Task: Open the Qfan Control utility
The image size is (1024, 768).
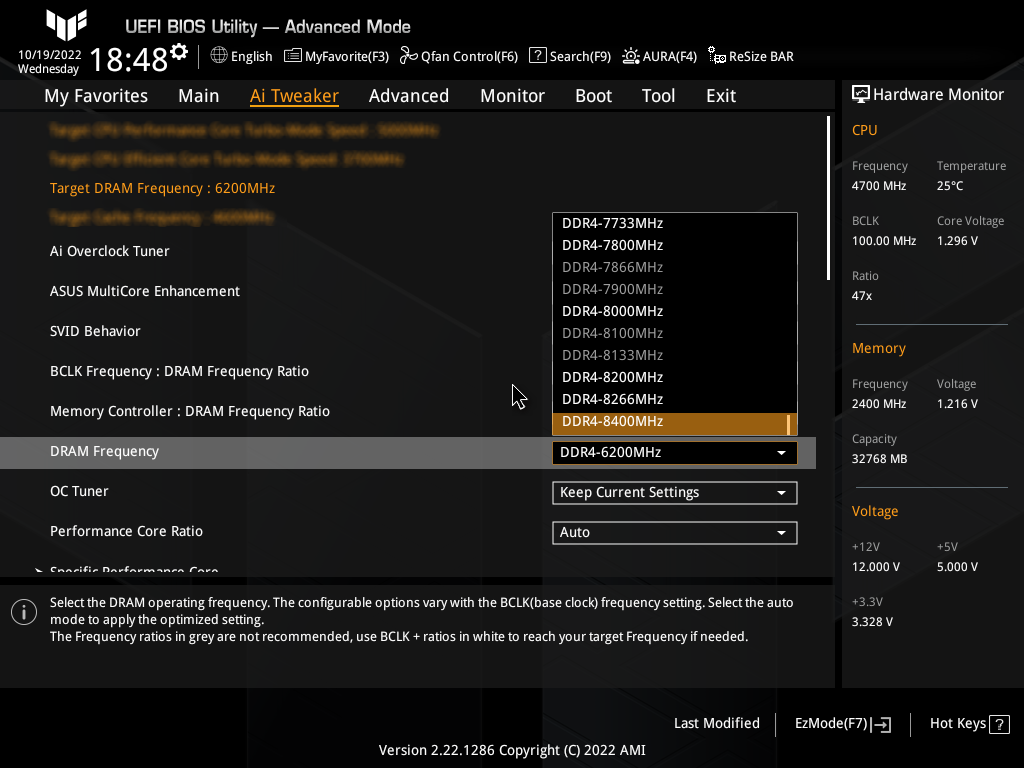Action: [458, 56]
